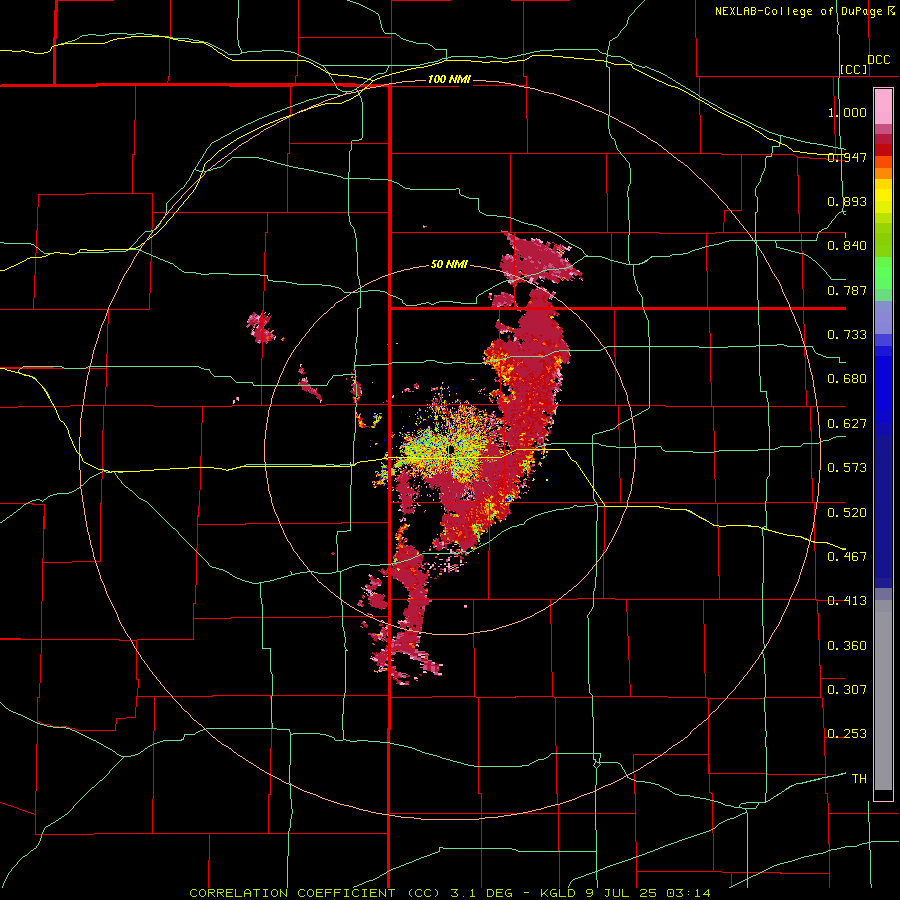
Task: Click the pink top segment of color scale
Action: click(883, 106)
